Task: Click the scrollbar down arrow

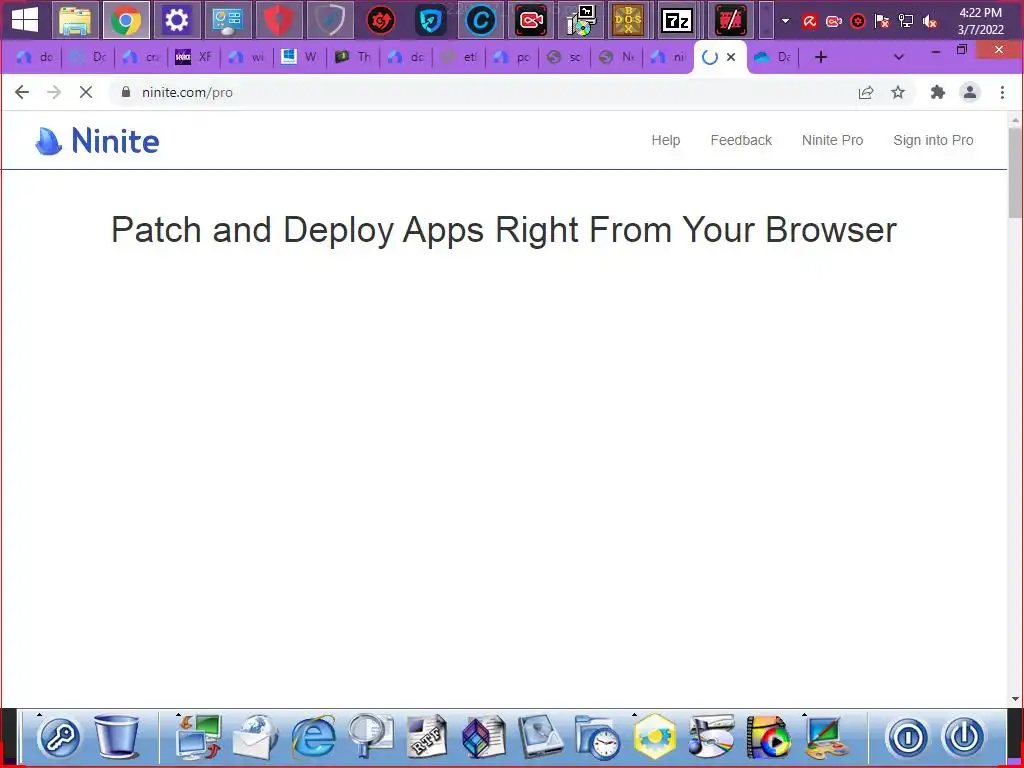Action: pos(1015,699)
